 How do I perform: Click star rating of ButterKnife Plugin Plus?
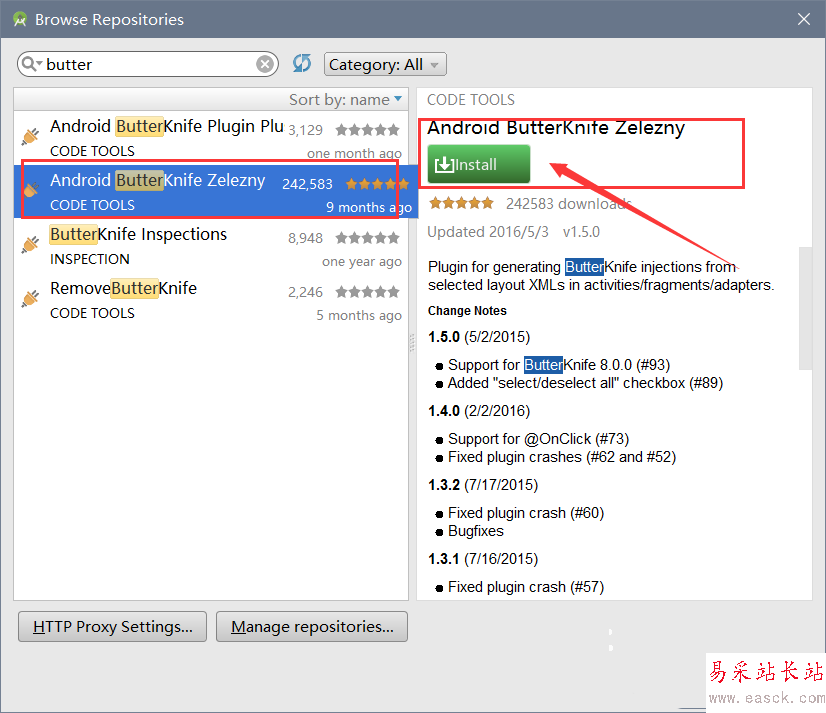point(368,130)
